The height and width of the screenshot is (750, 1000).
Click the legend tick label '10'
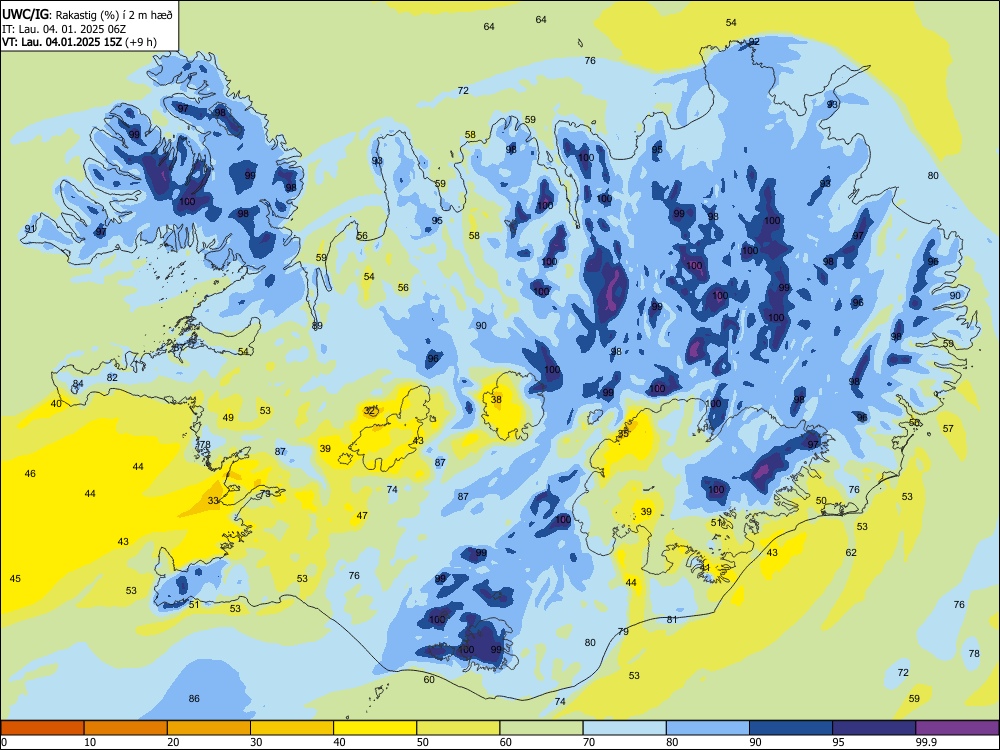(91, 742)
